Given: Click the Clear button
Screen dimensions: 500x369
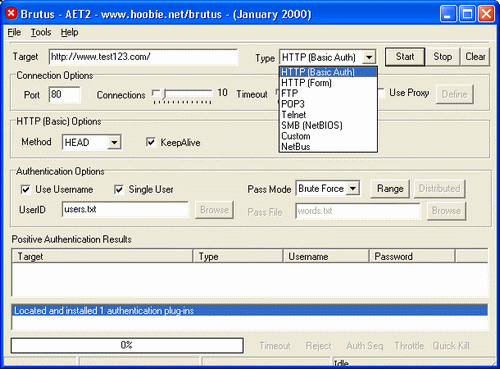Looking at the screenshot, I should click(475, 57).
